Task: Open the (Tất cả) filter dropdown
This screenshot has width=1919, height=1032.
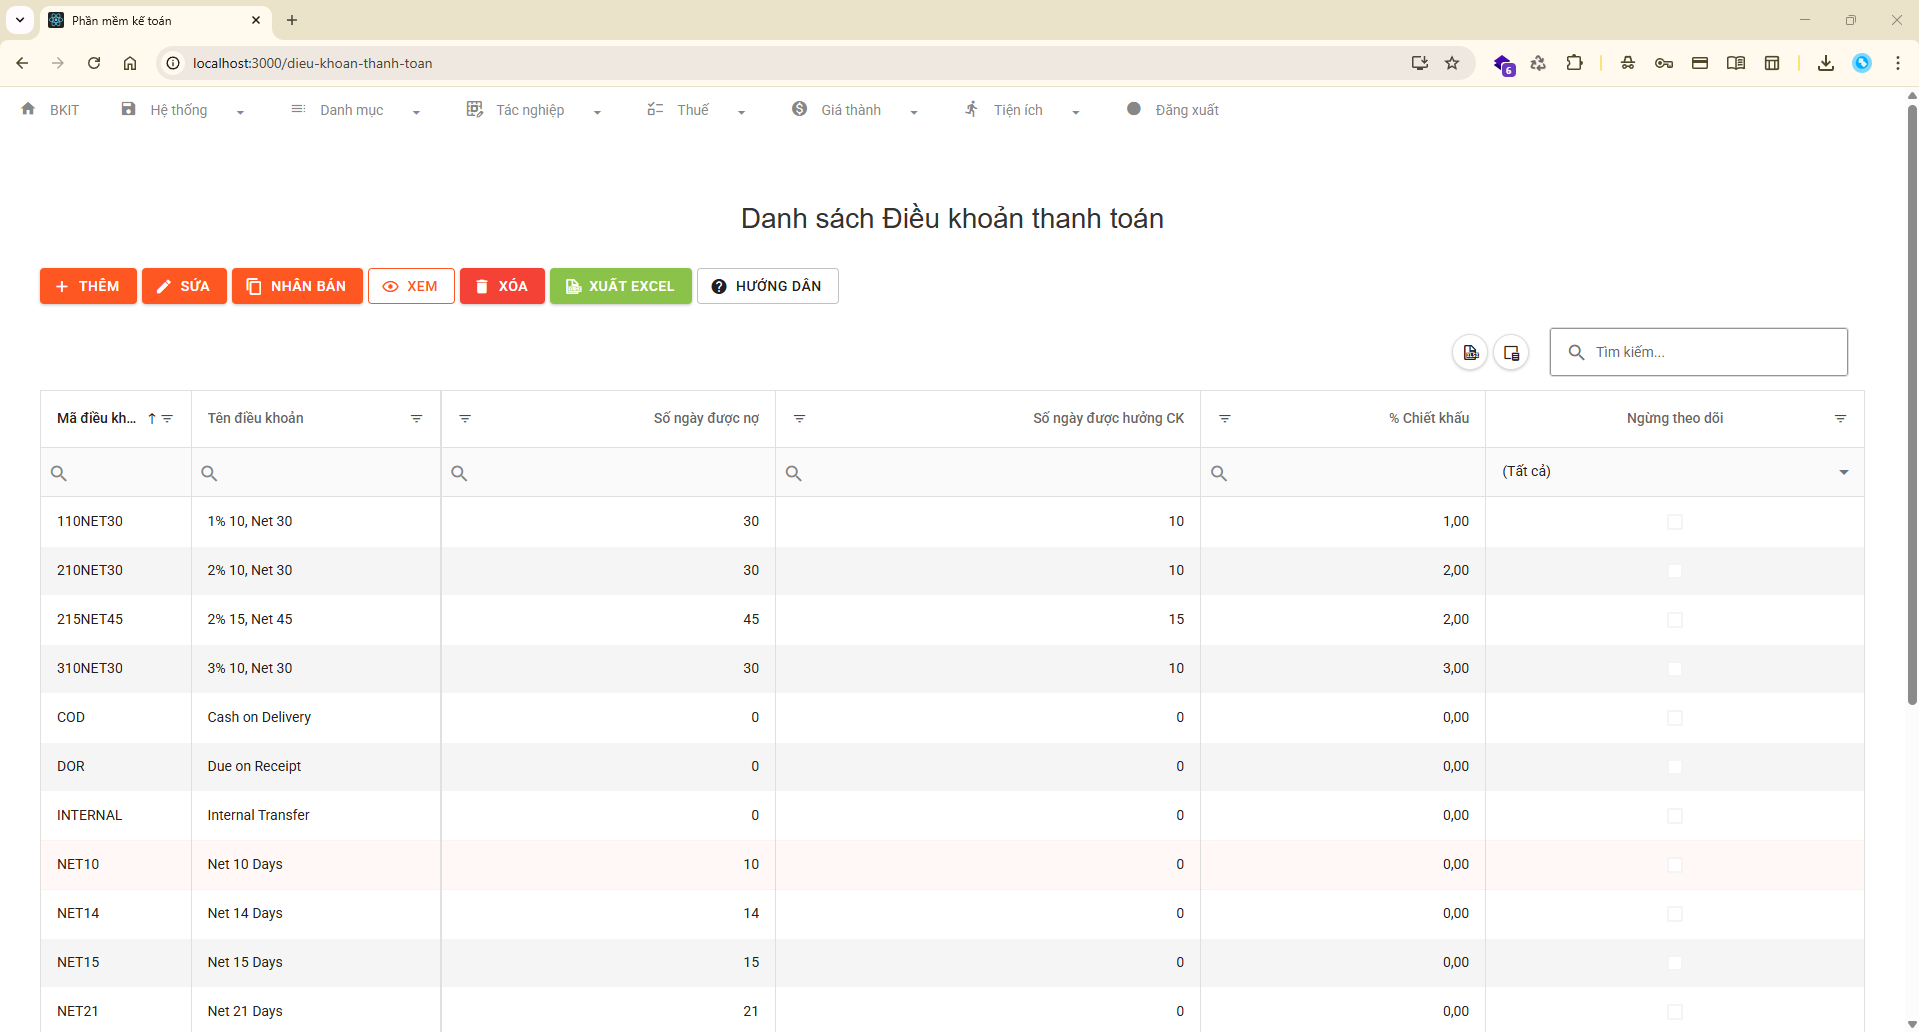Action: 1675,472
